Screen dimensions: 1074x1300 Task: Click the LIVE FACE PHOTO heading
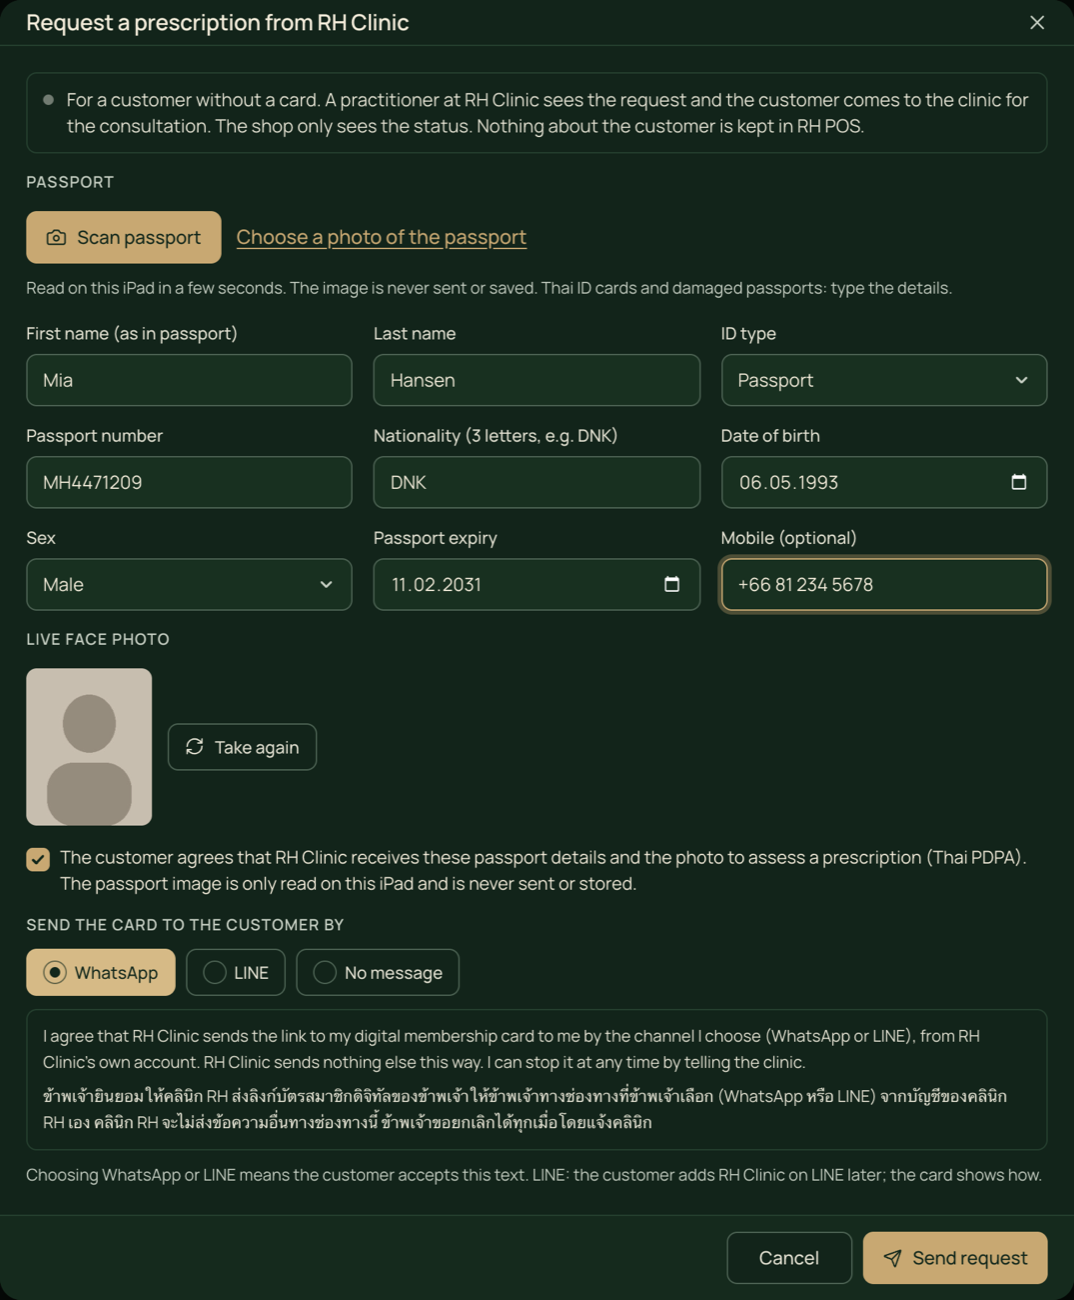pyautogui.click(x=98, y=639)
